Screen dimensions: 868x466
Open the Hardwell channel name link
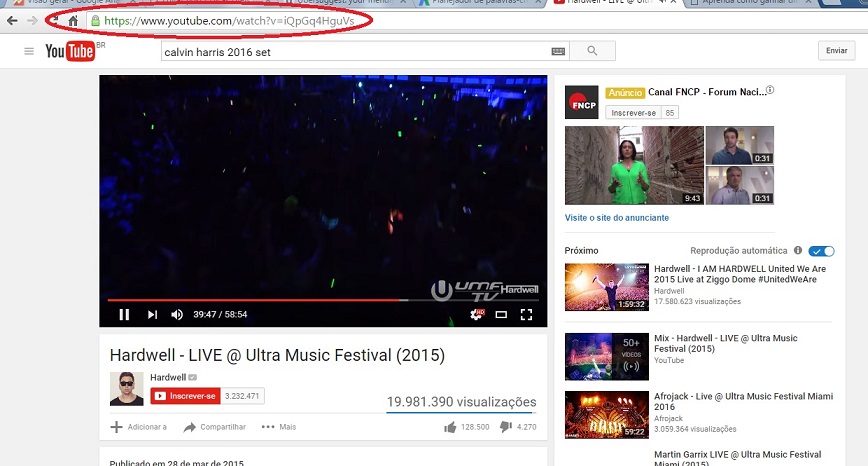pos(168,377)
